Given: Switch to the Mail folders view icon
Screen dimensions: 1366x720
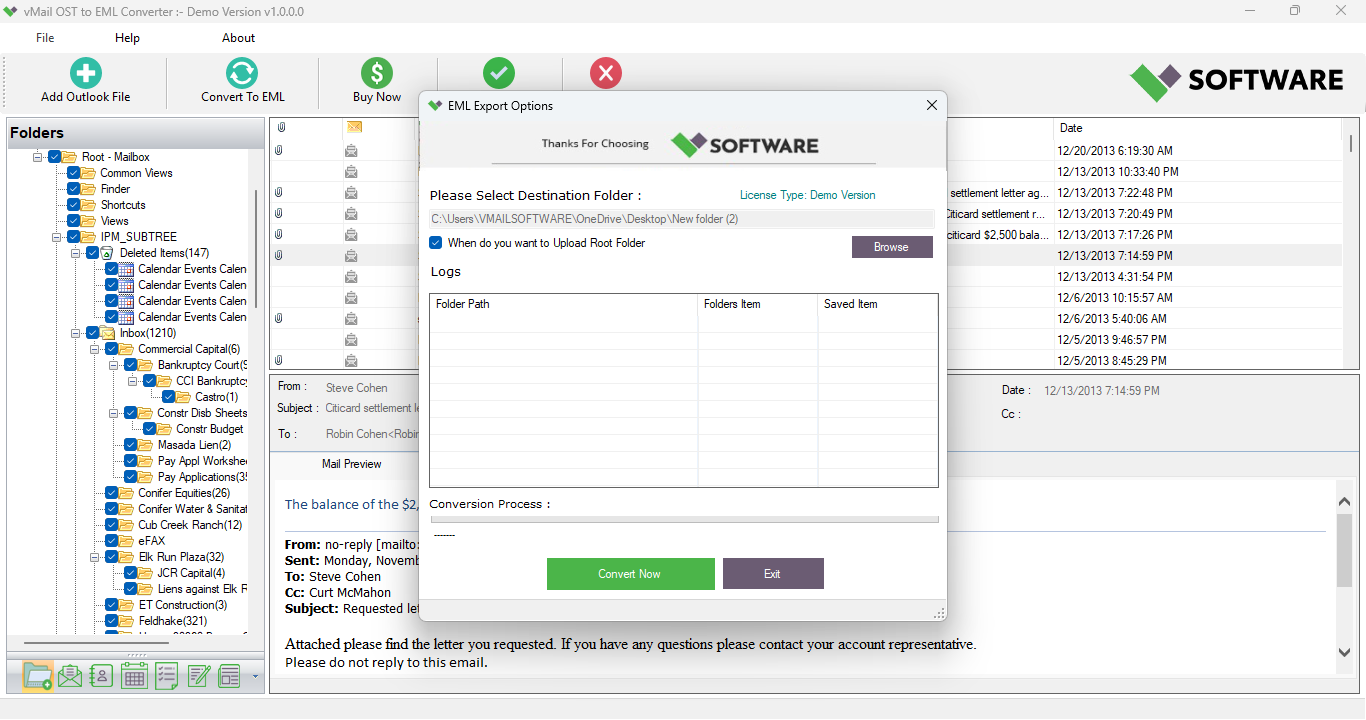Looking at the screenshot, I should pos(70,675).
